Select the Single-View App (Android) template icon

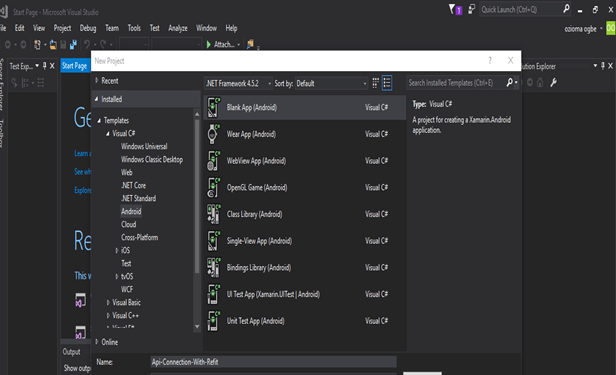tap(213, 241)
